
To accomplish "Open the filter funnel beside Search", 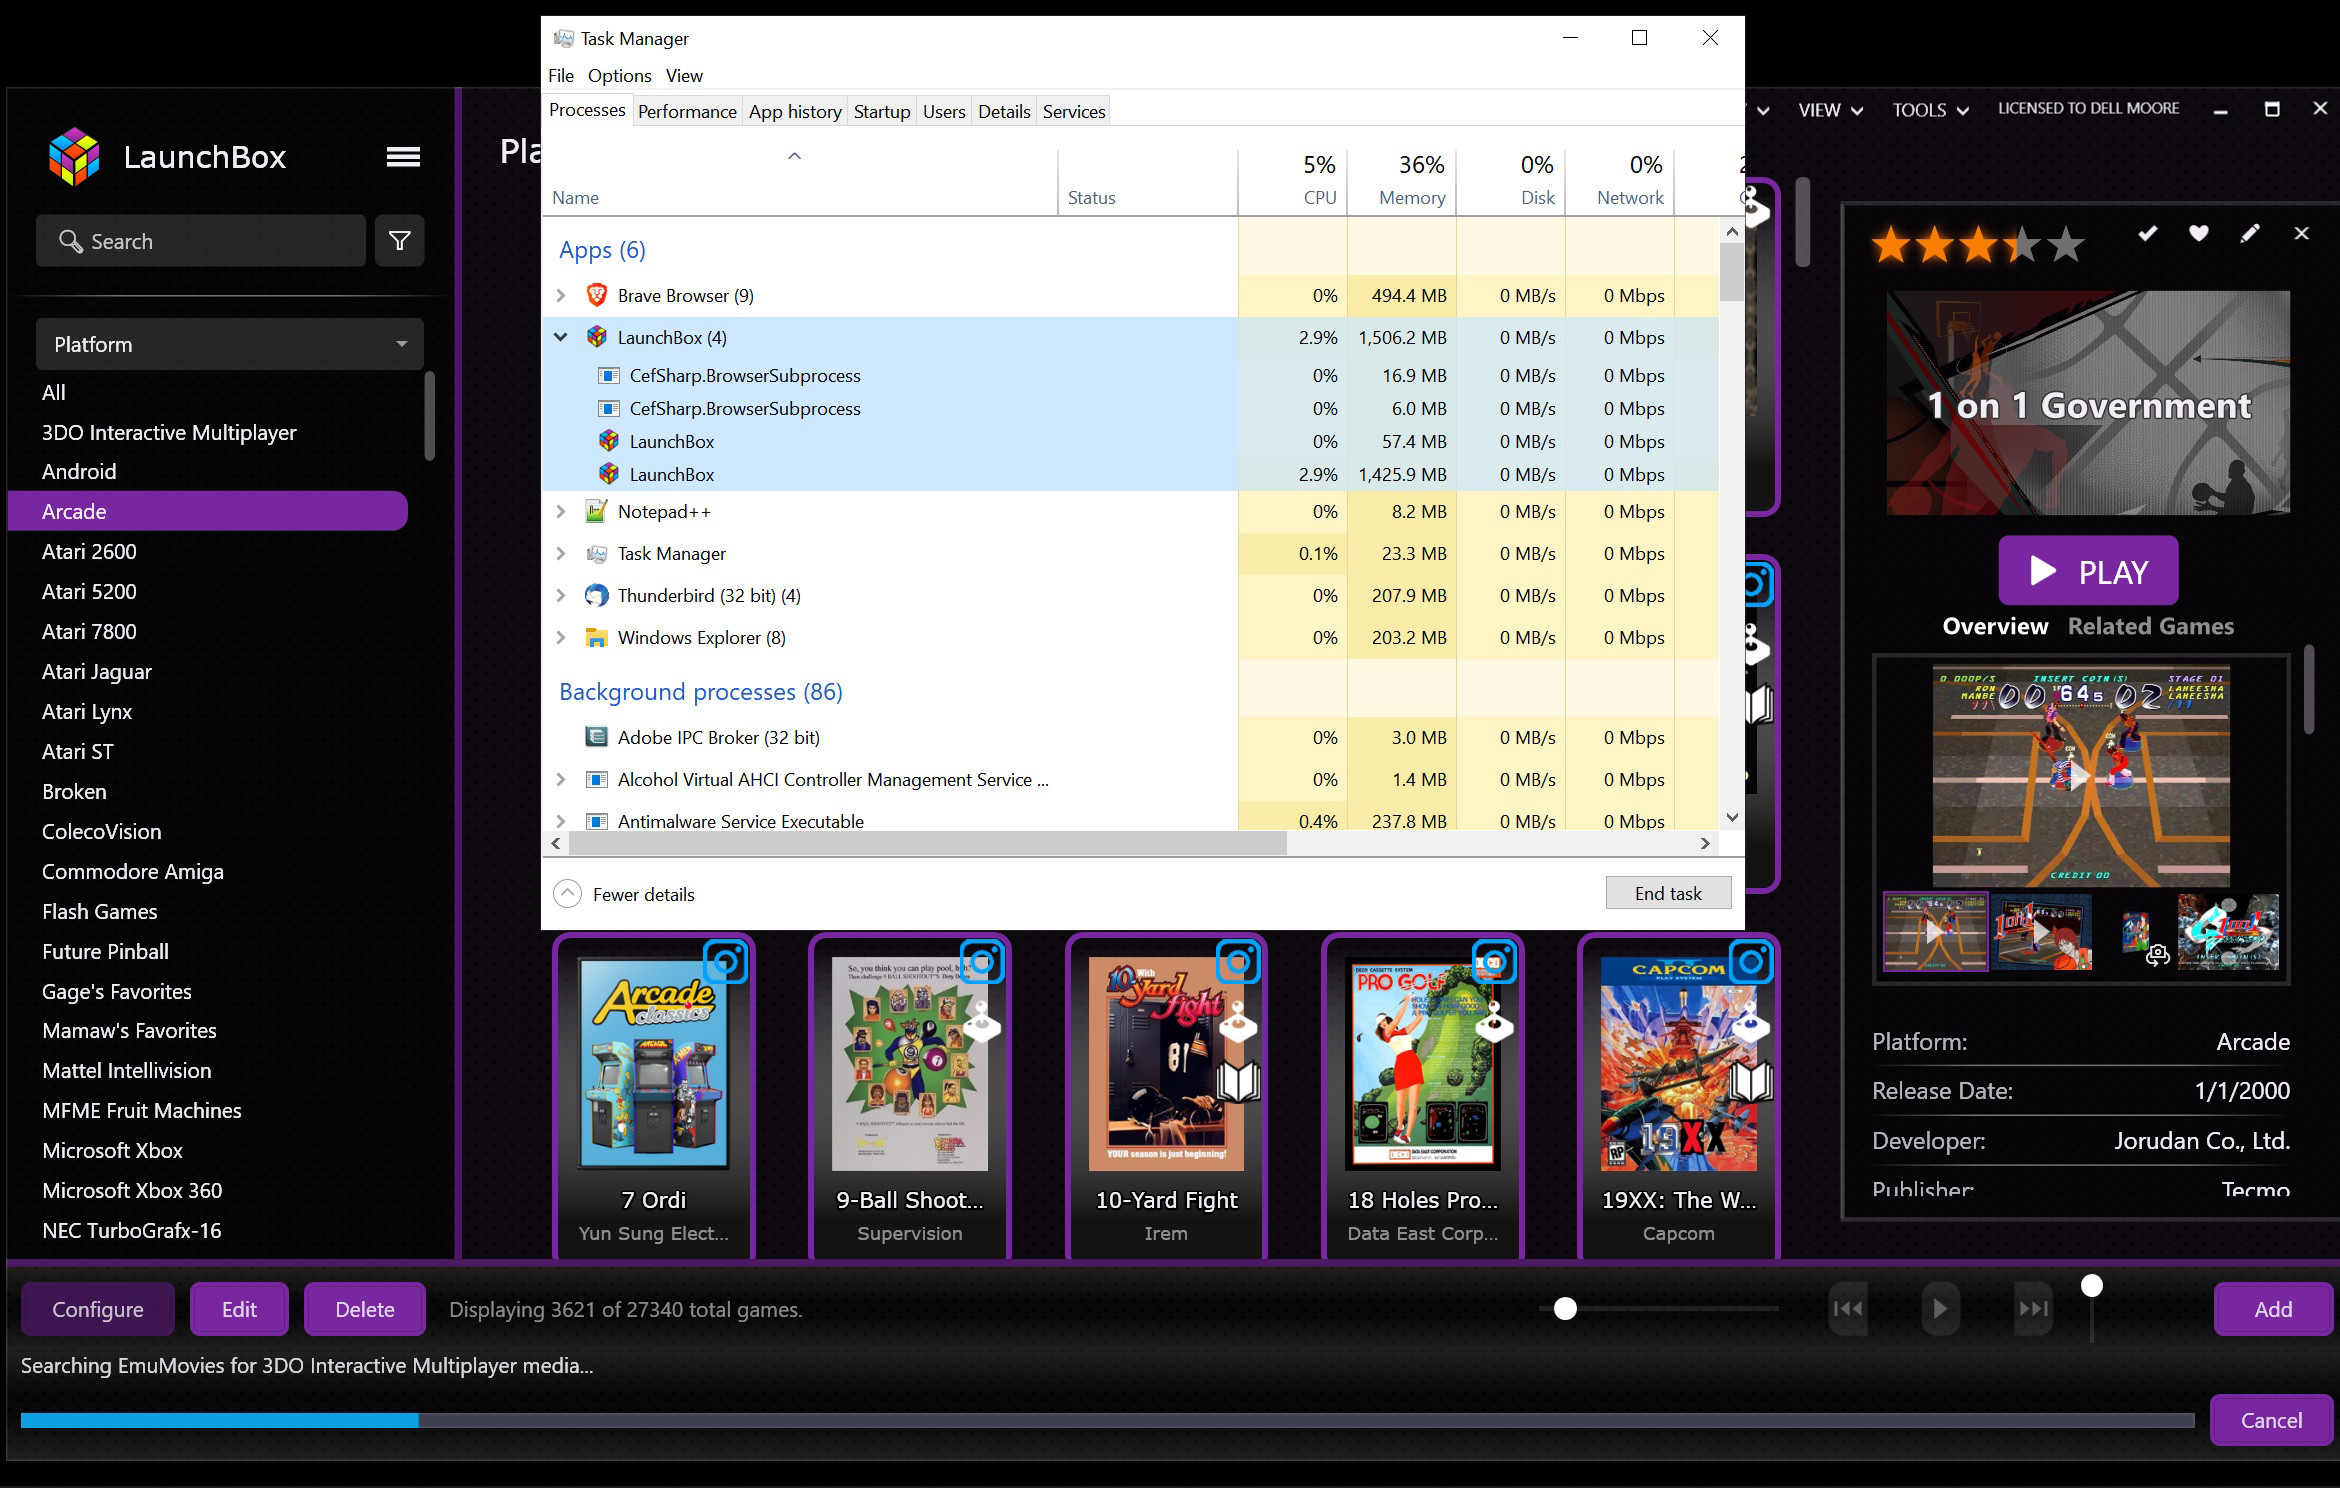I will [x=400, y=241].
